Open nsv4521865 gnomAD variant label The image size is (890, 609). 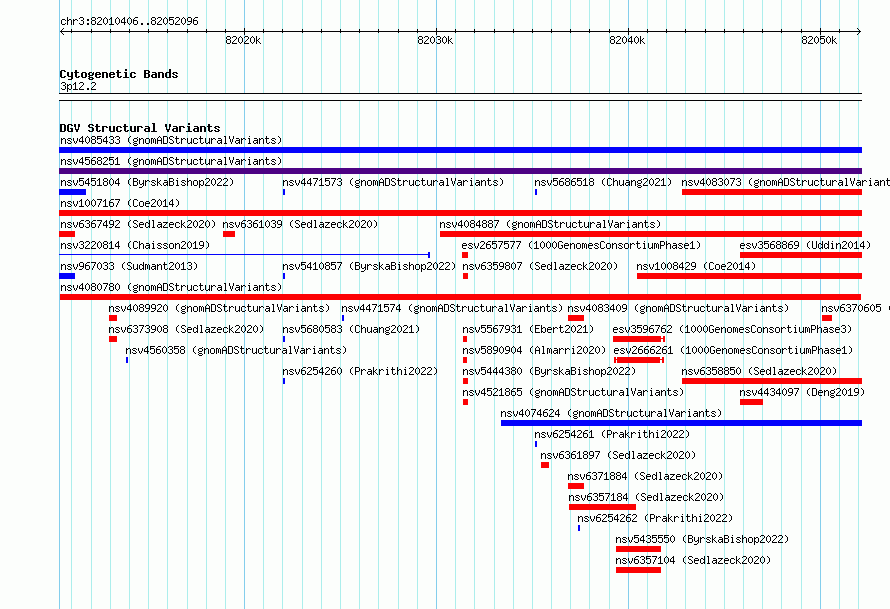click(x=573, y=392)
